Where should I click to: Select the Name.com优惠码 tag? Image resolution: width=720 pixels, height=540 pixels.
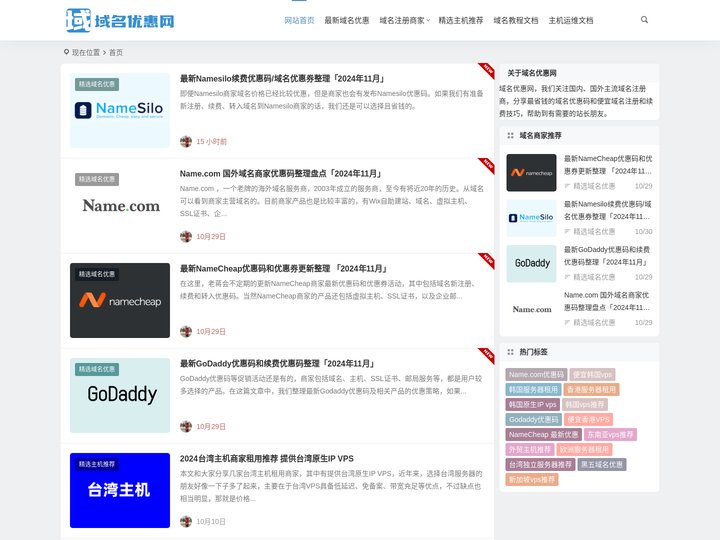point(536,375)
